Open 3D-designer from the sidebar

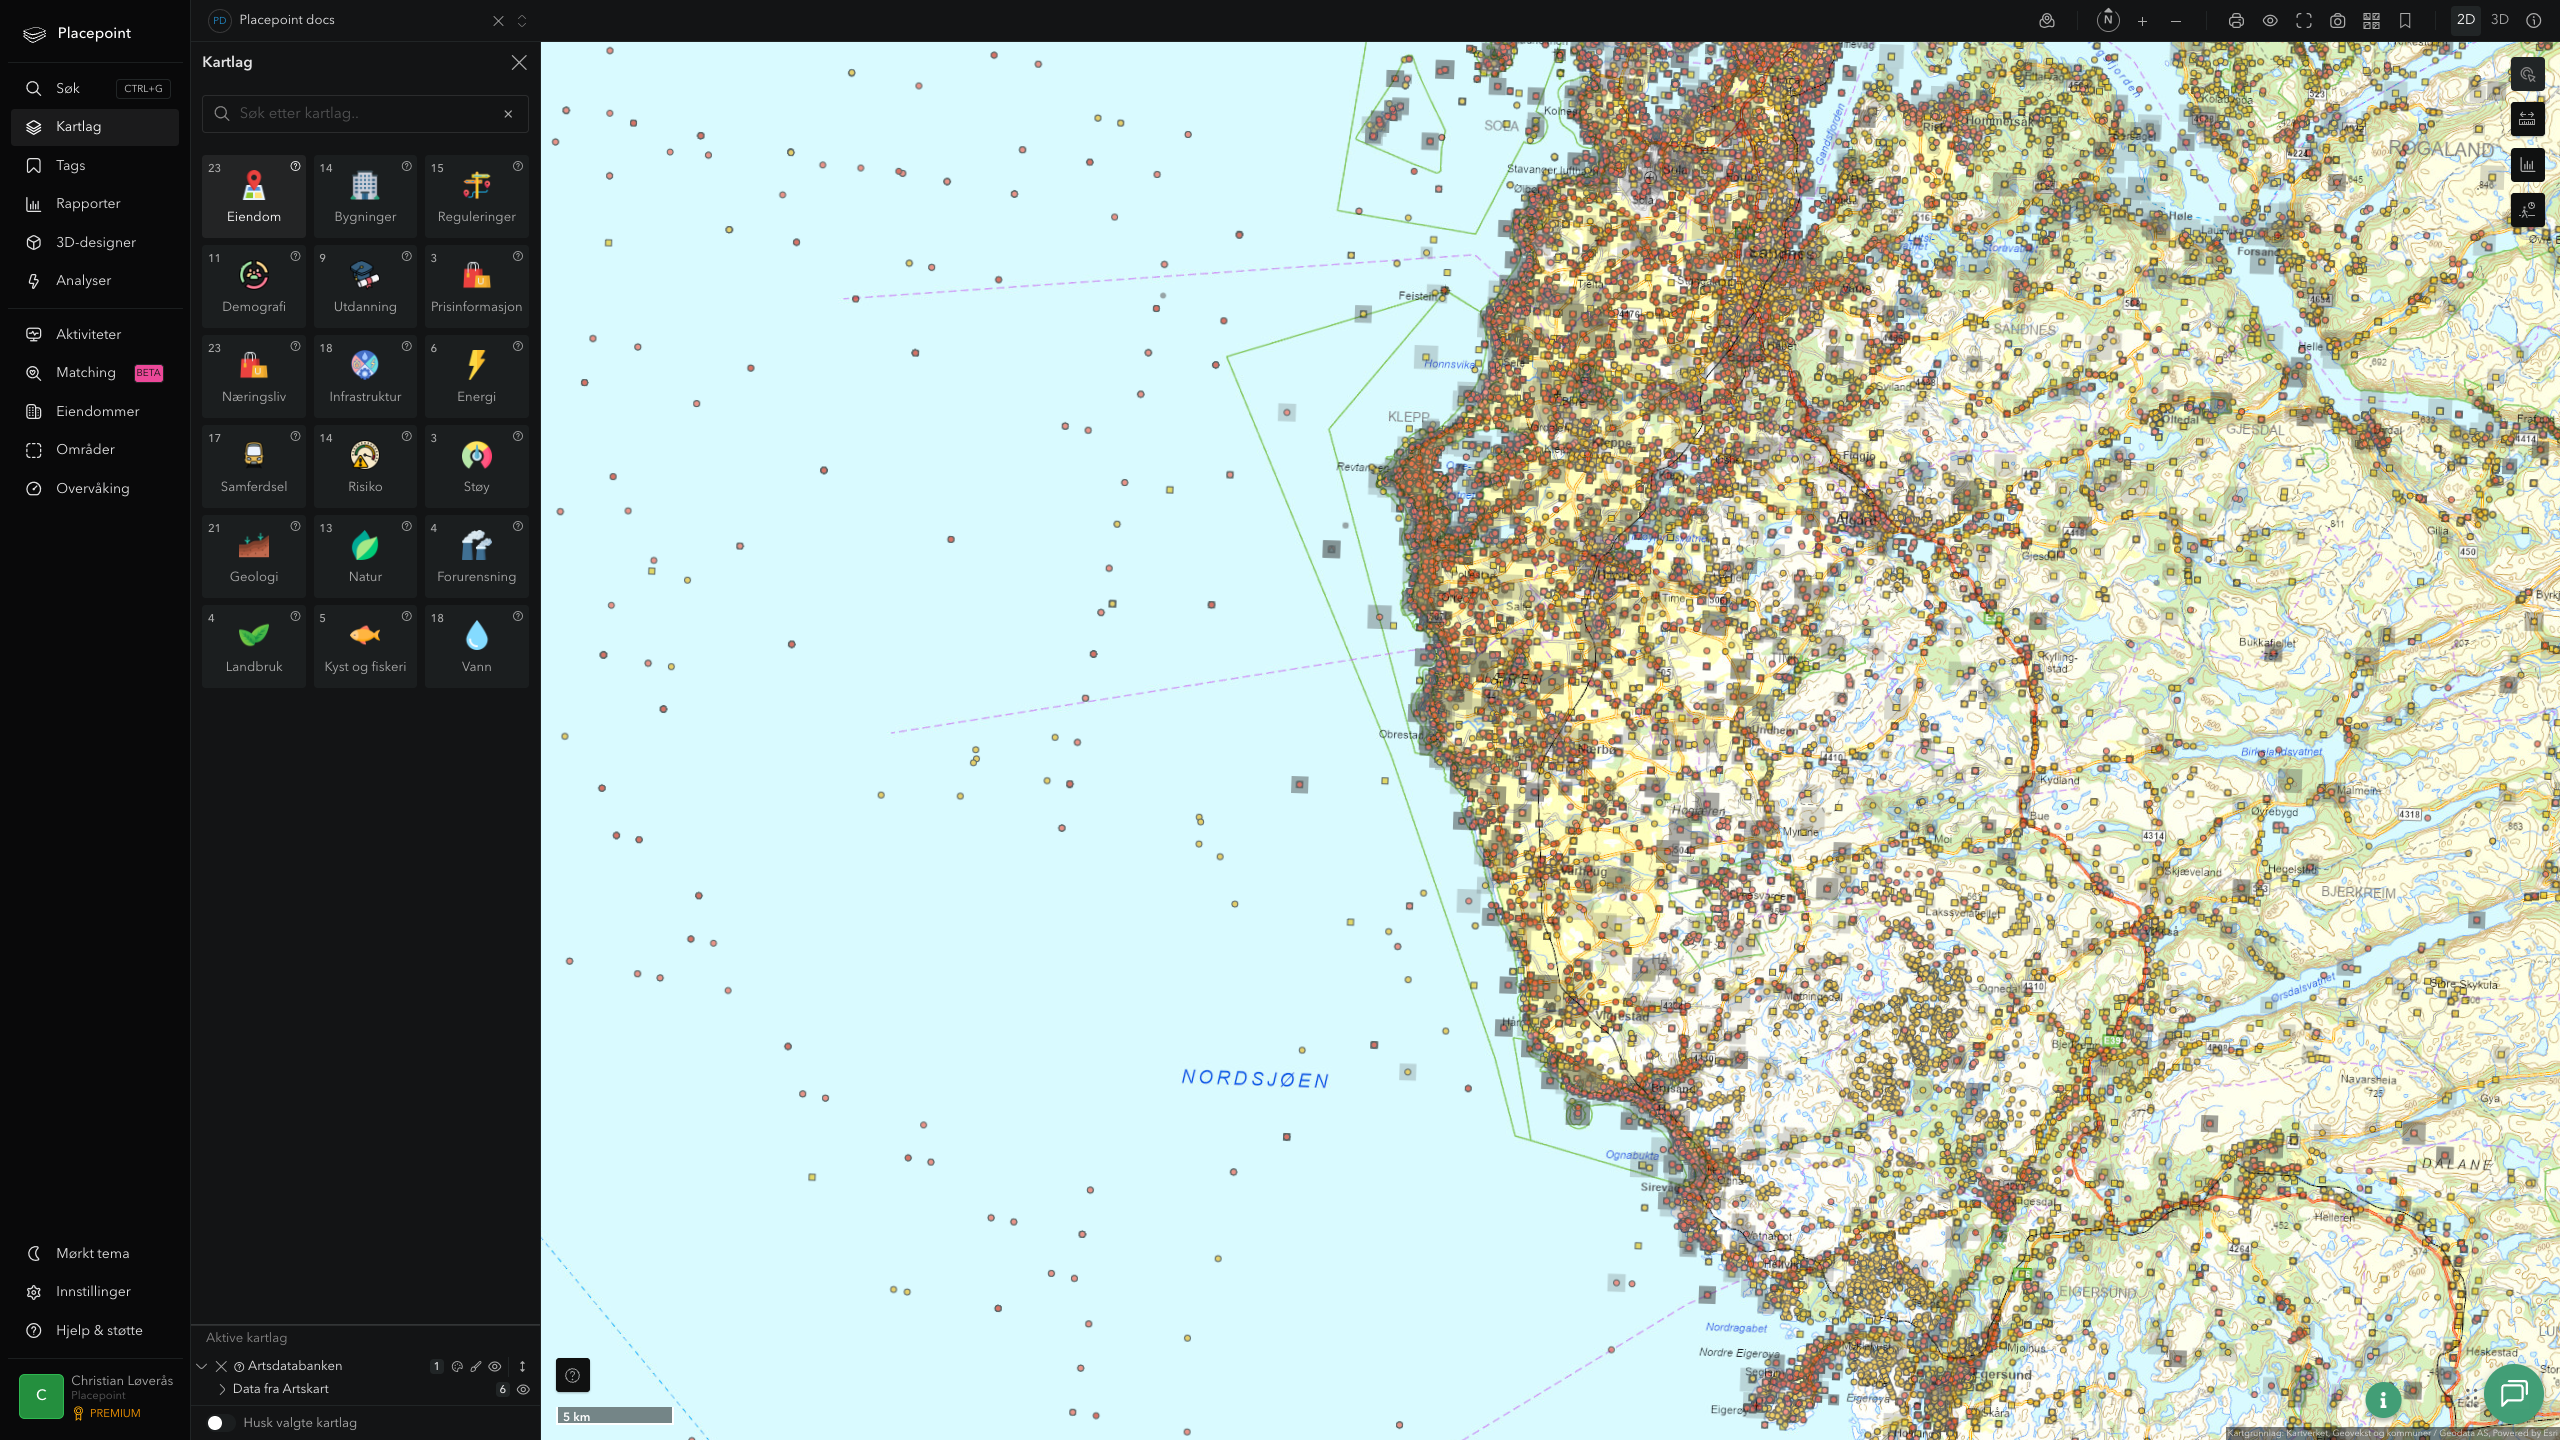point(95,242)
